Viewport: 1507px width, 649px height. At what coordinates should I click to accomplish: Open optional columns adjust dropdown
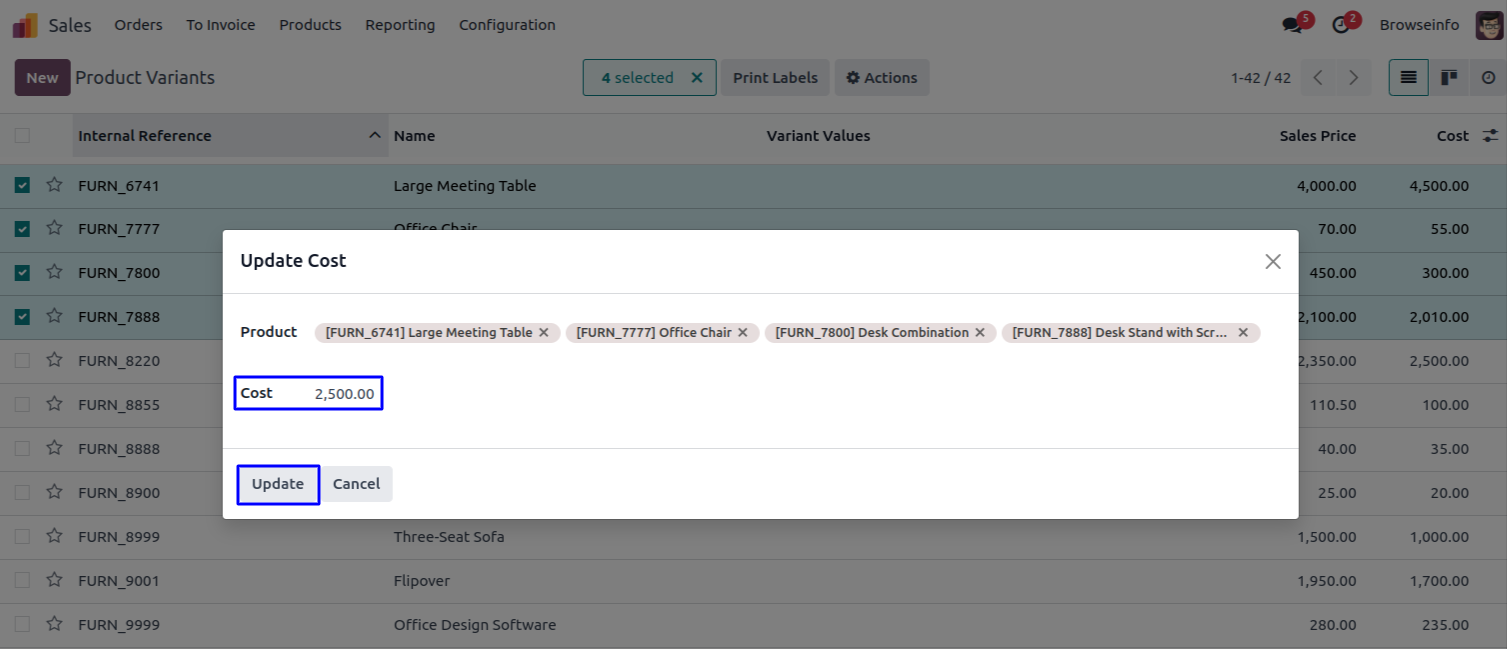point(1490,136)
